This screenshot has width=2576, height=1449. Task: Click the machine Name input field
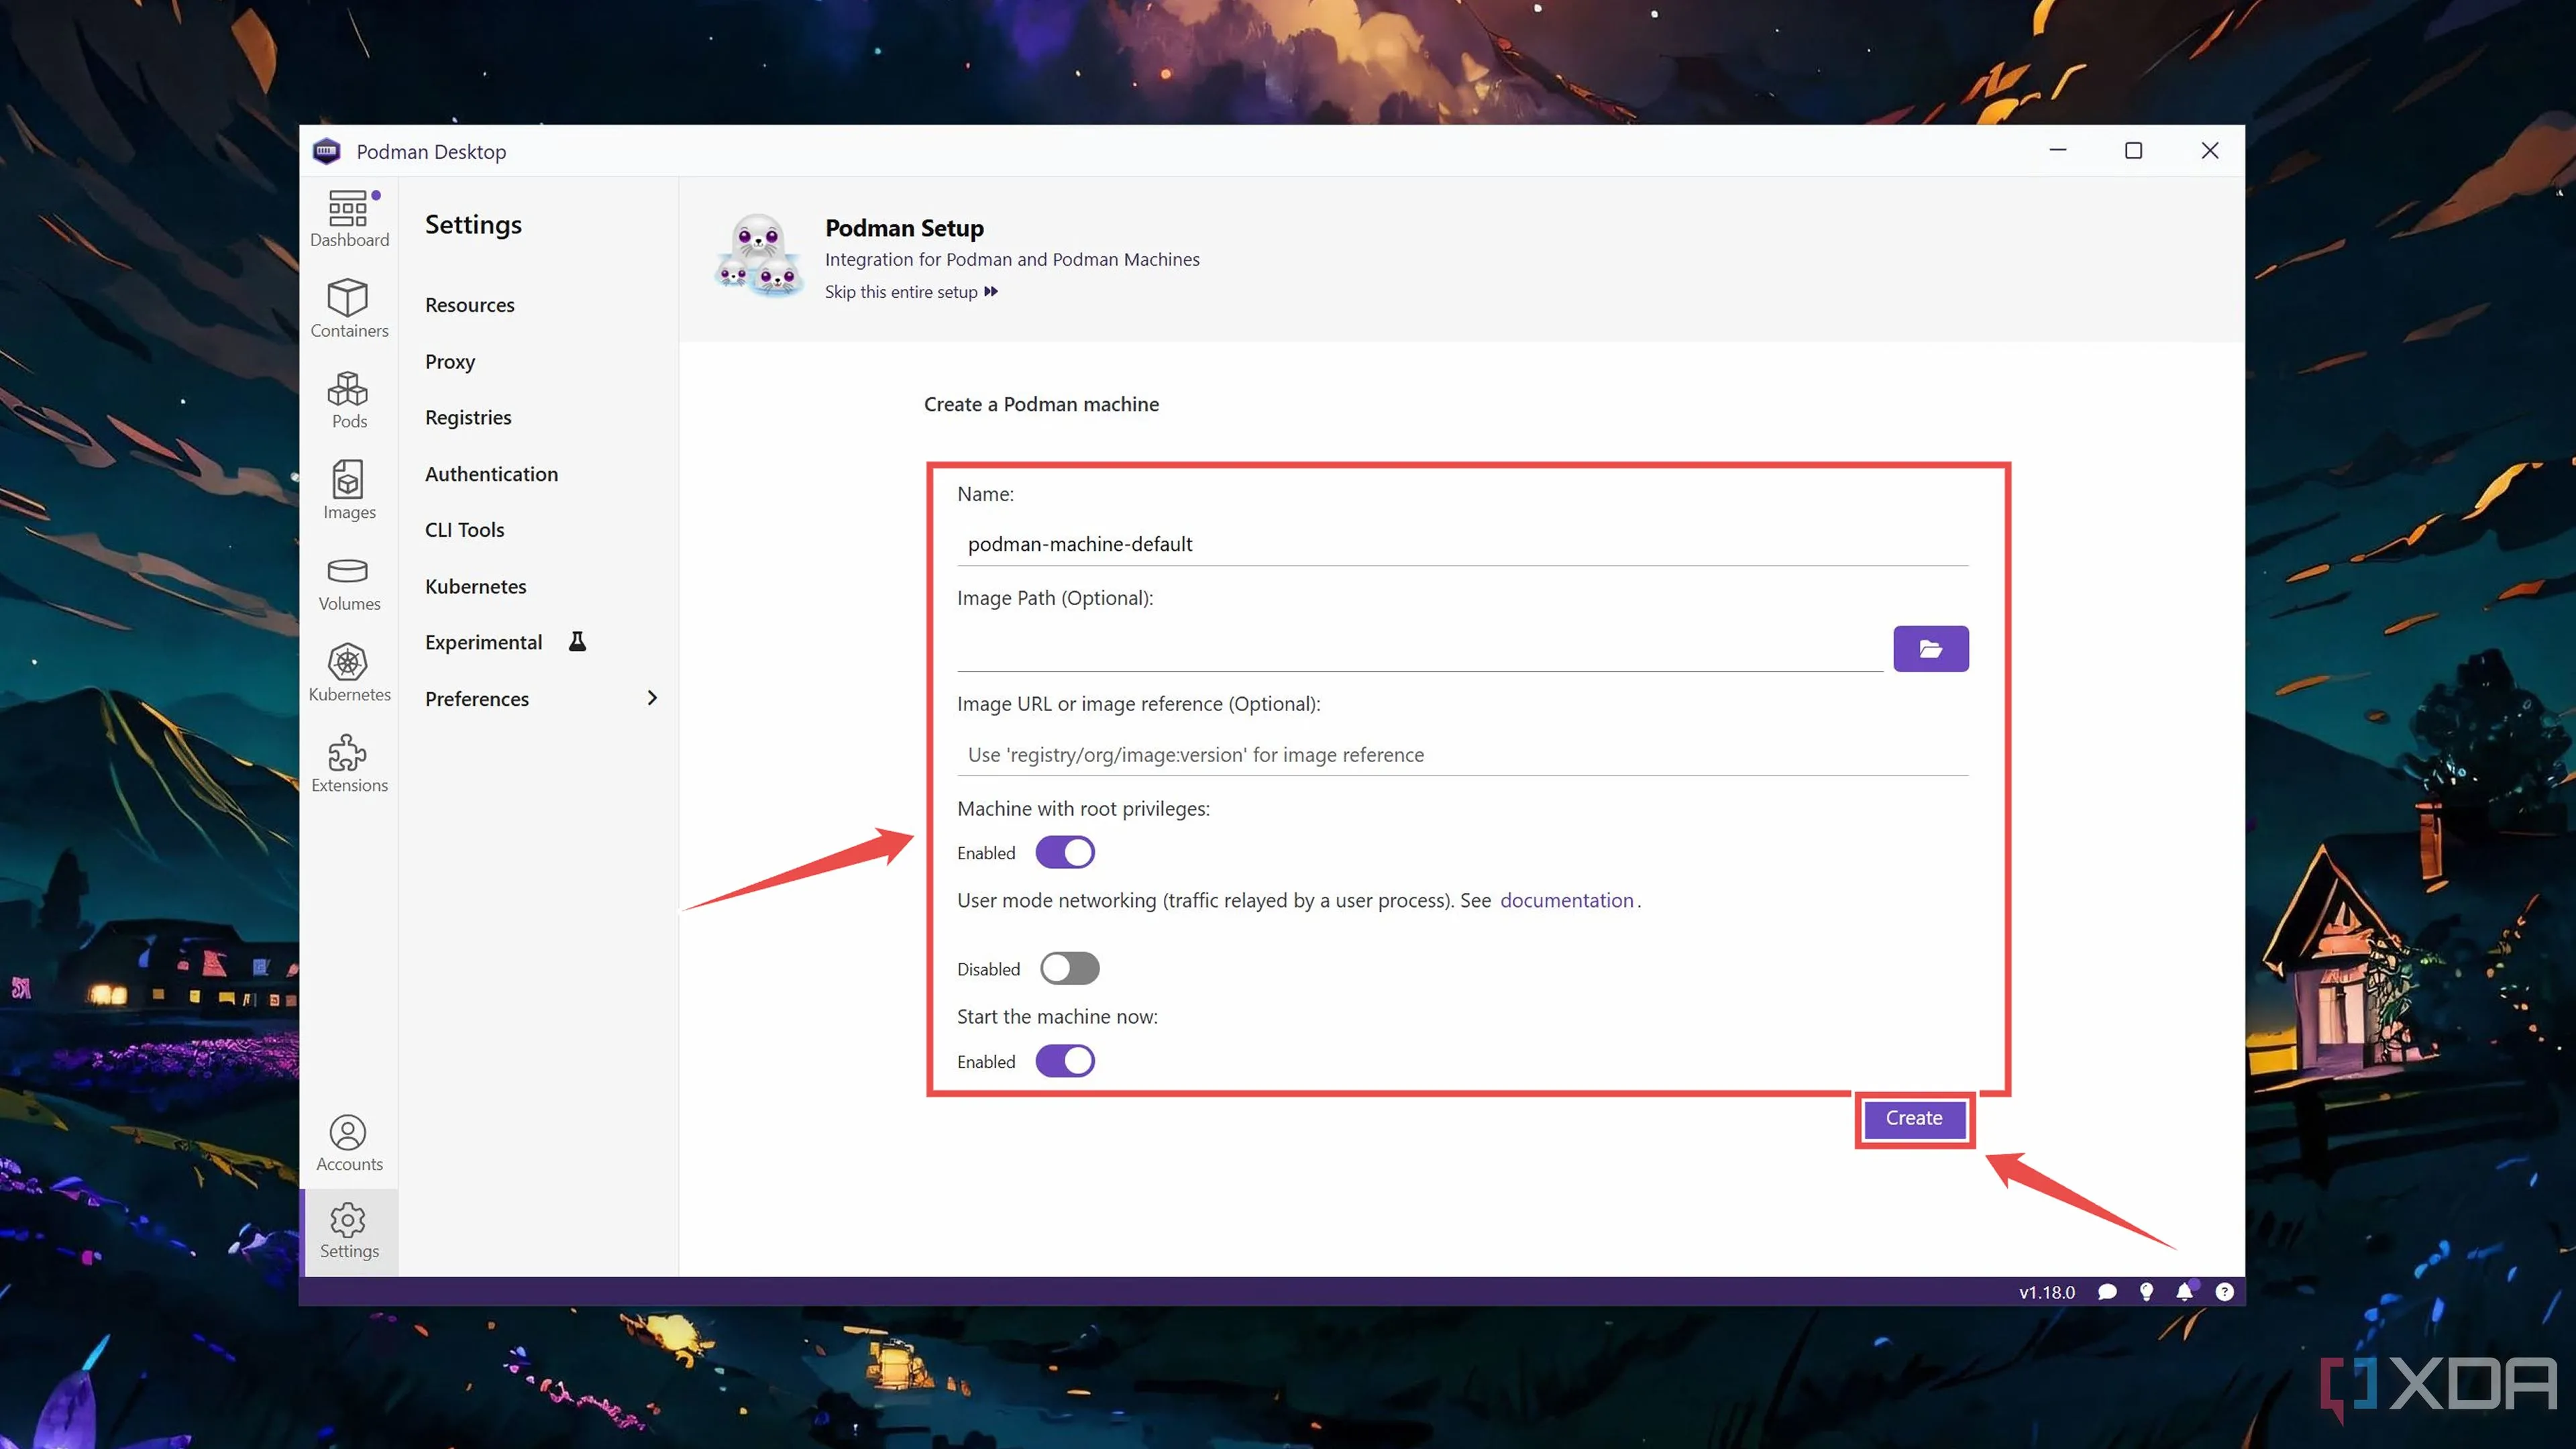coord(1462,544)
